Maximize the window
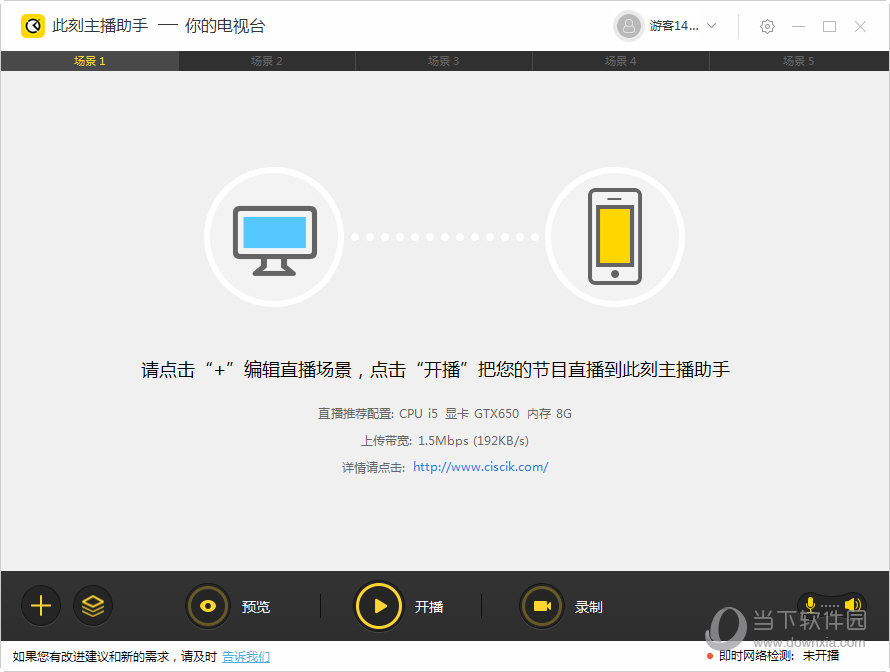The height and width of the screenshot is (672, 890). tap(829, 26)
